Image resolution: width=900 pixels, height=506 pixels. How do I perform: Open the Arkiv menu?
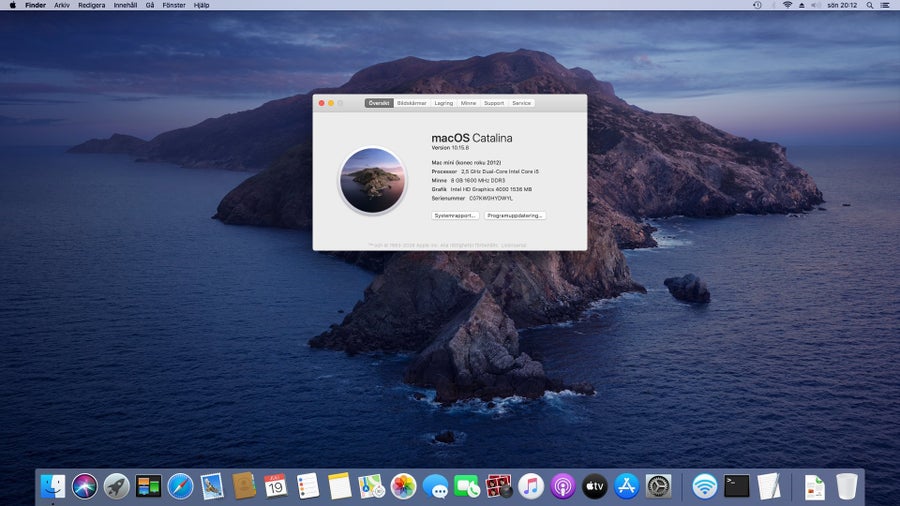click(x=62, y=5)
